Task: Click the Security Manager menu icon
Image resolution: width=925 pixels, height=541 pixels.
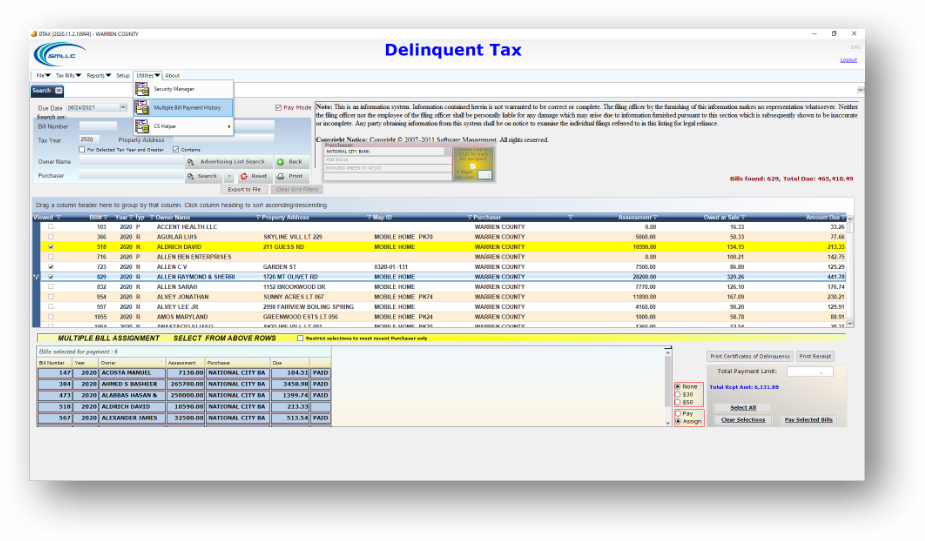Action: tap(142, 89)
